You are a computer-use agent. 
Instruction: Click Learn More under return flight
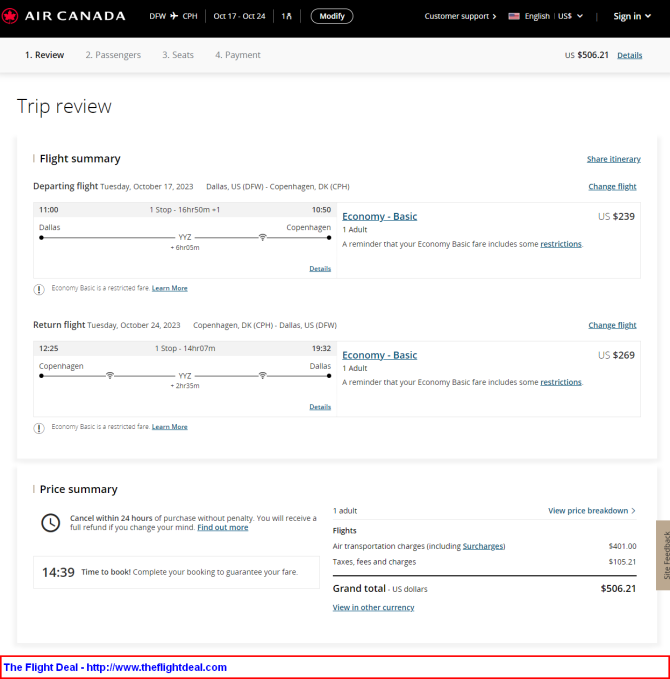pos(169,427)
